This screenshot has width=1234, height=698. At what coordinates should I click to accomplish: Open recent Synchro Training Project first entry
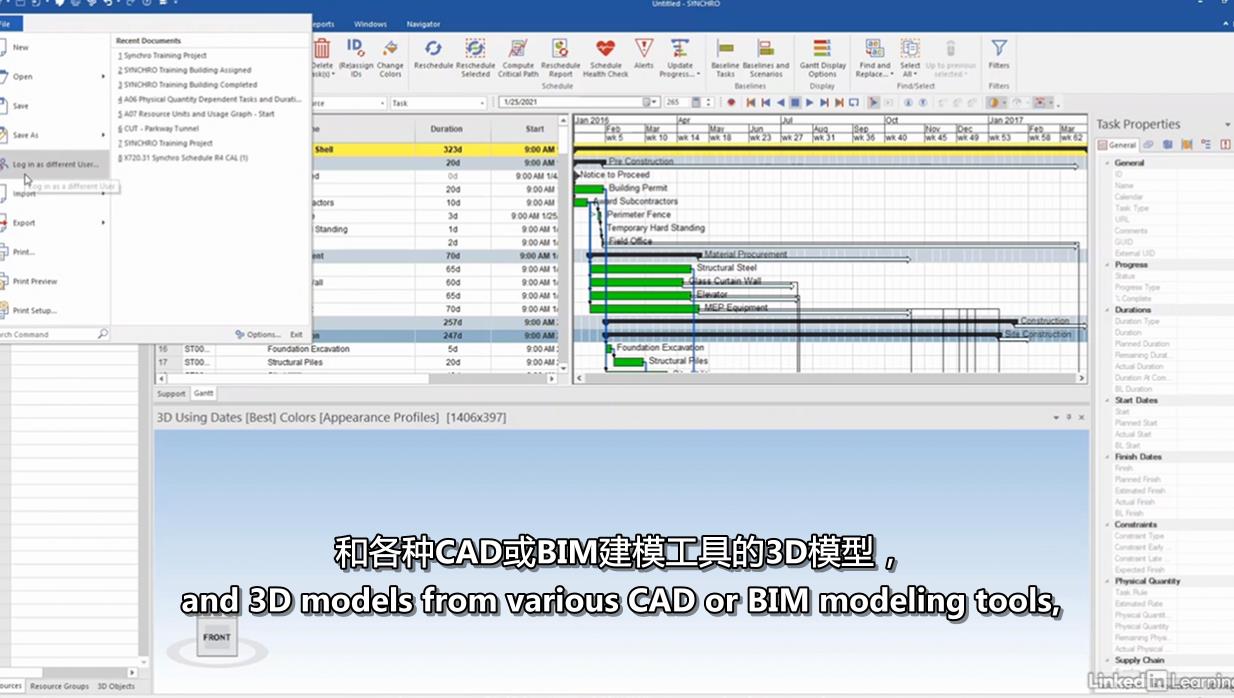(x=162, y=56)
